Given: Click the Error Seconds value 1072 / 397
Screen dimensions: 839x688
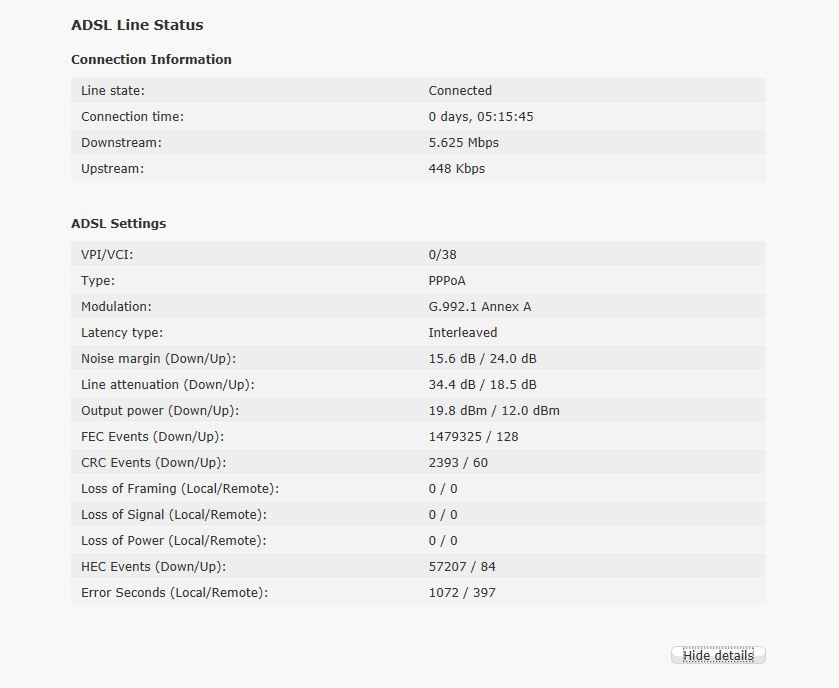Looking at the screenshot, I should pyautogui.click(x=462, y=593).
